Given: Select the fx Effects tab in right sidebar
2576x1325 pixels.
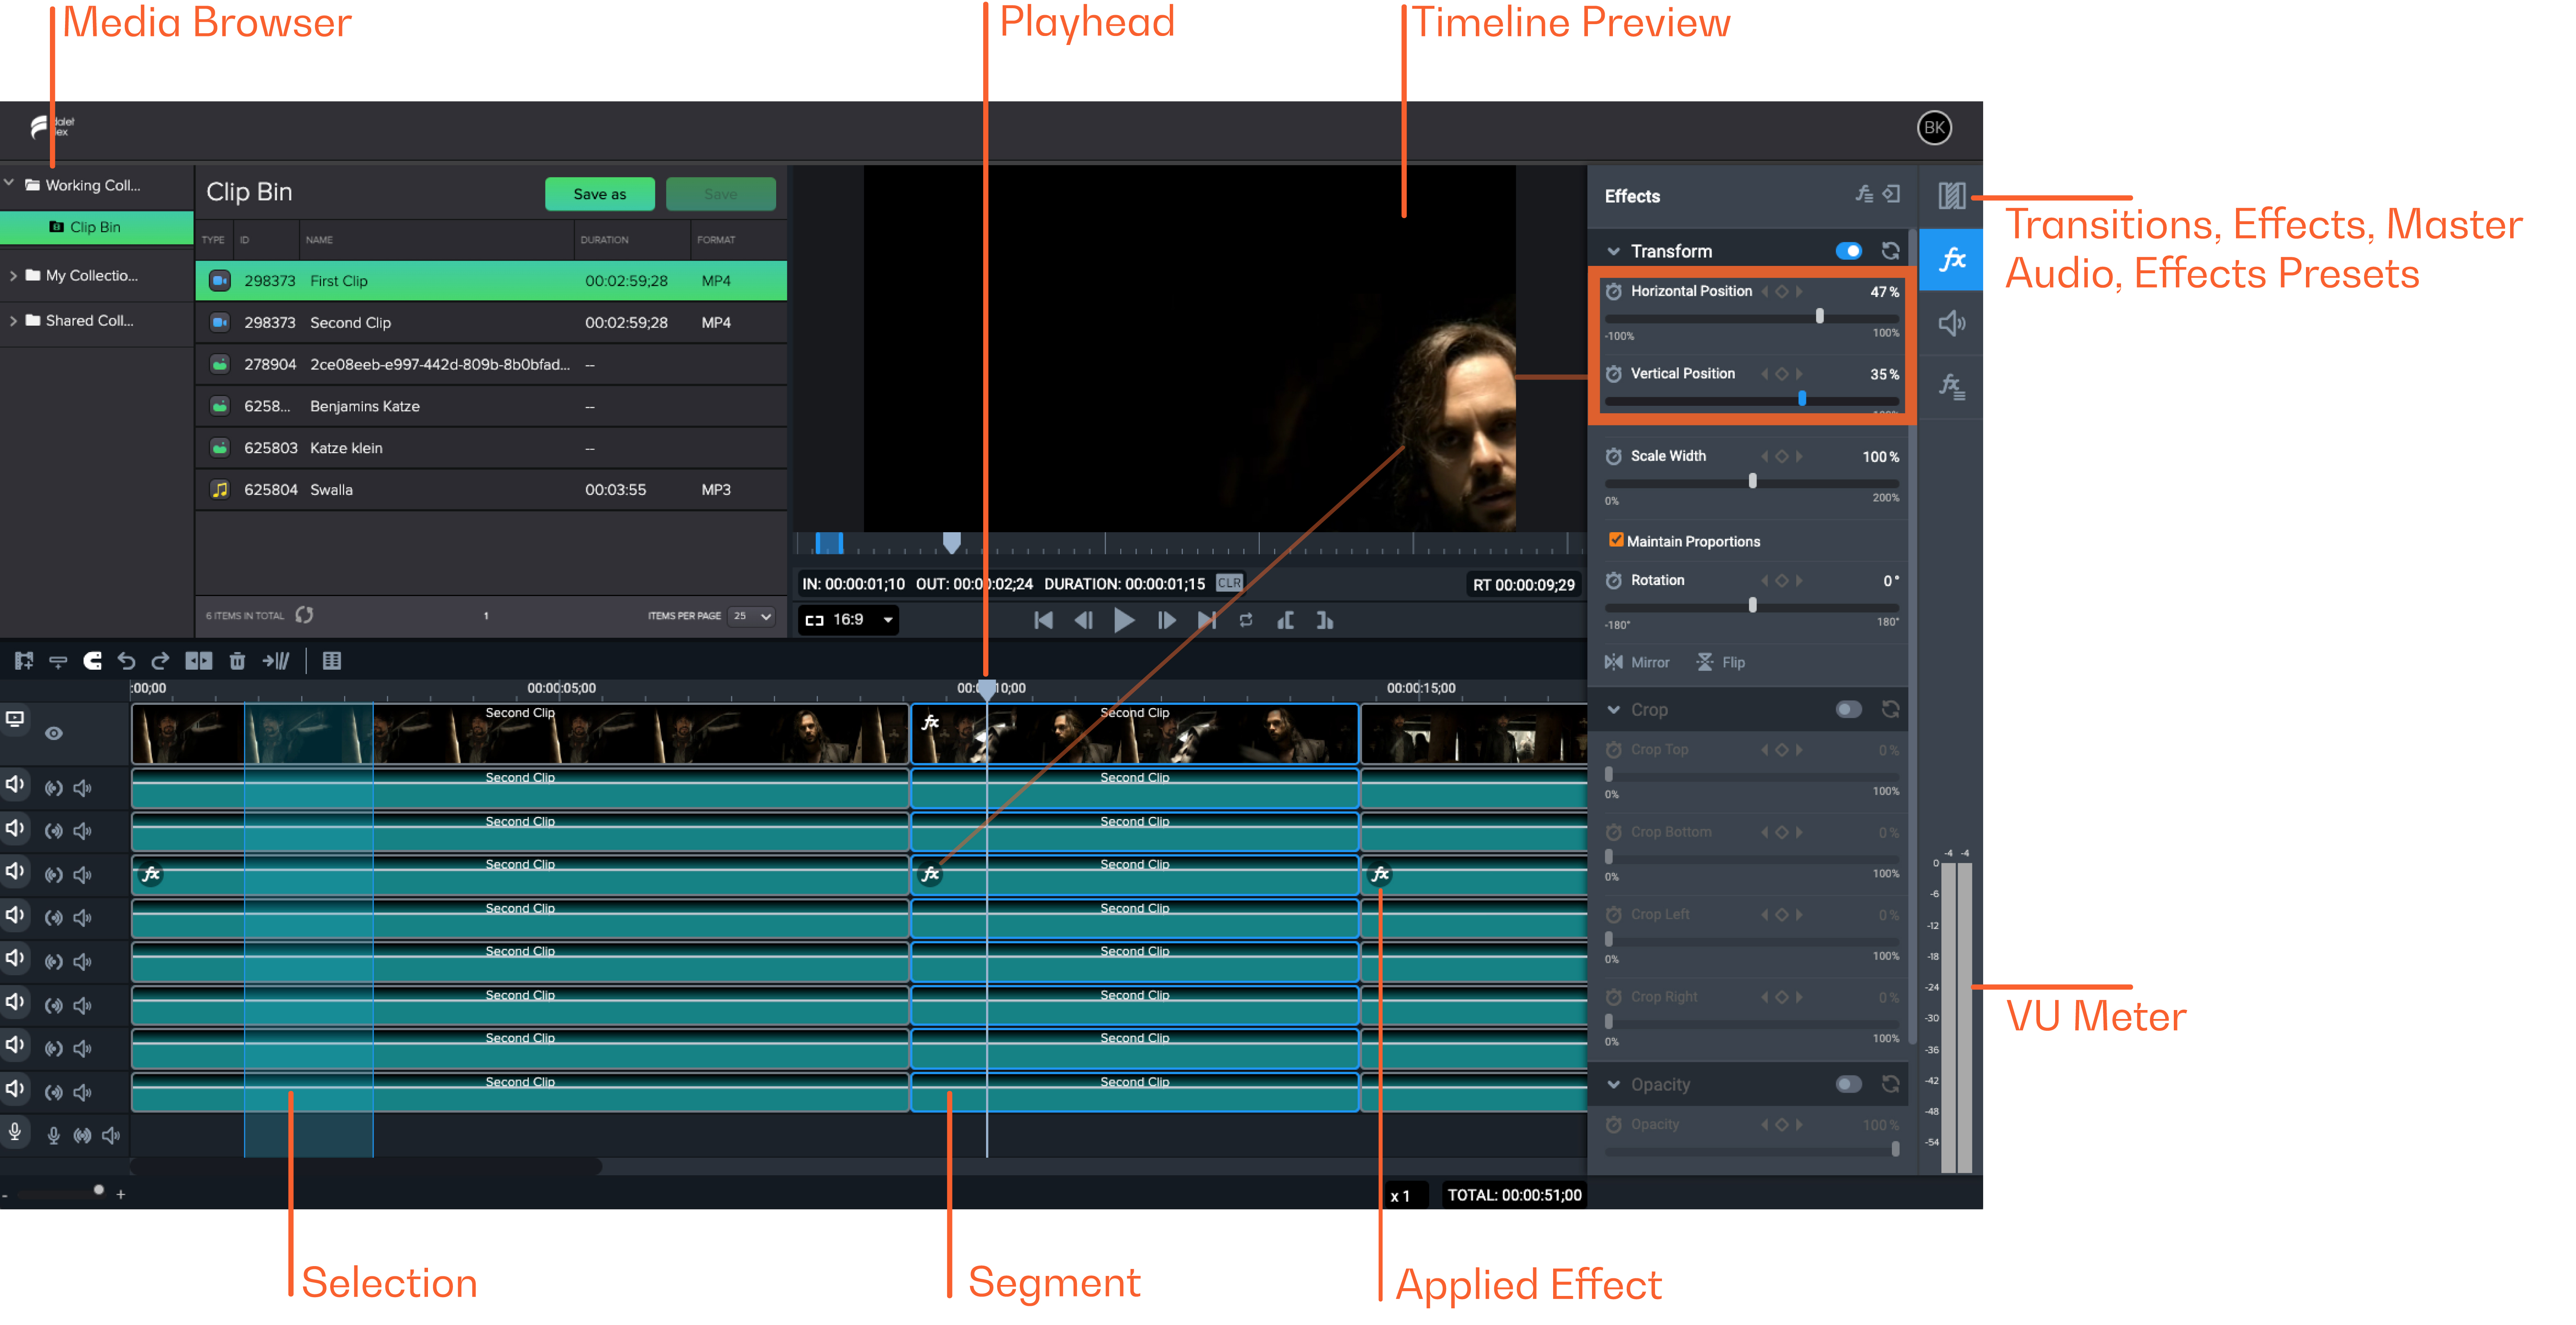Looking at the screenshot, I should pos(1951,260).
